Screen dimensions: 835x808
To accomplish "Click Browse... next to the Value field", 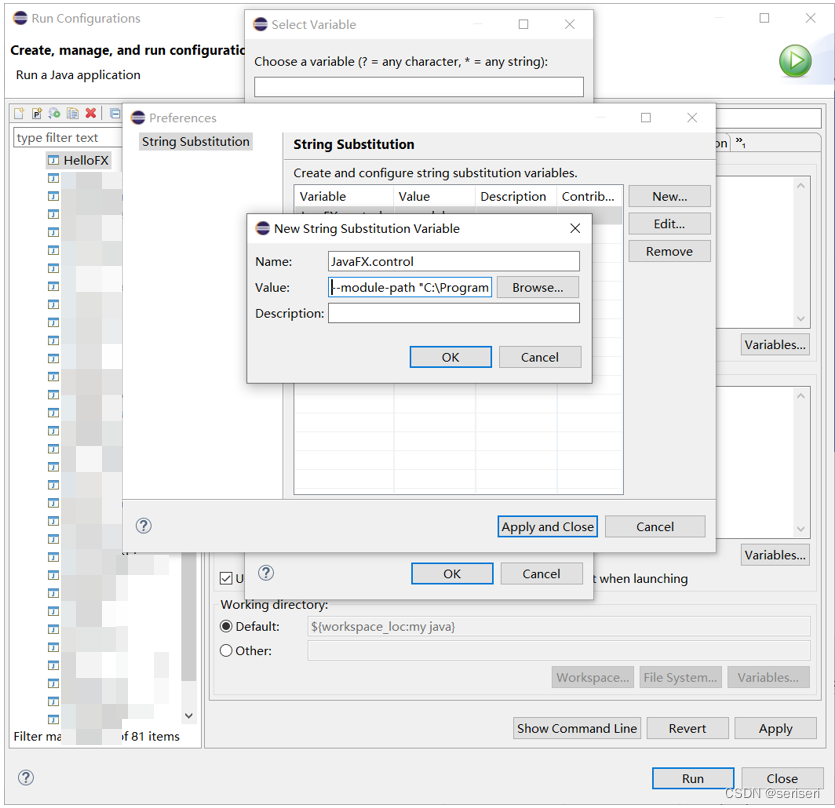I will pyautogui.click(x=538, y=288).
